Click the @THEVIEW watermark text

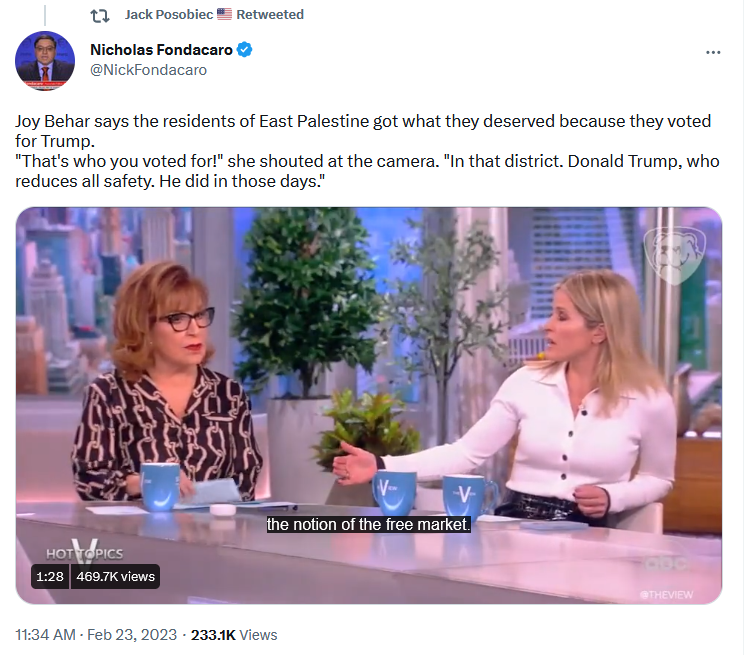(x=667, y=595)
